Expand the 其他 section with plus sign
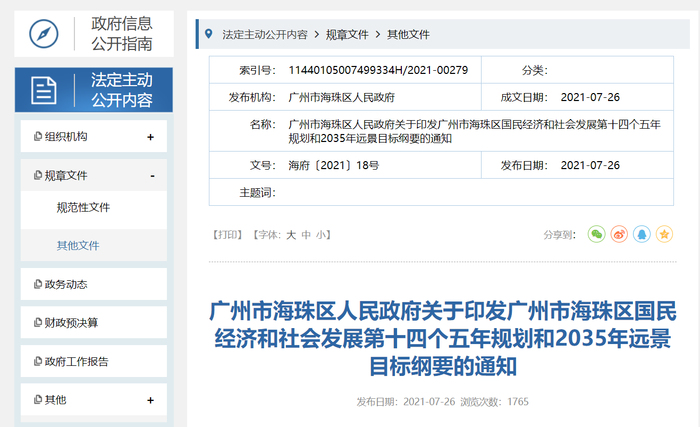 tap(150, 400)
